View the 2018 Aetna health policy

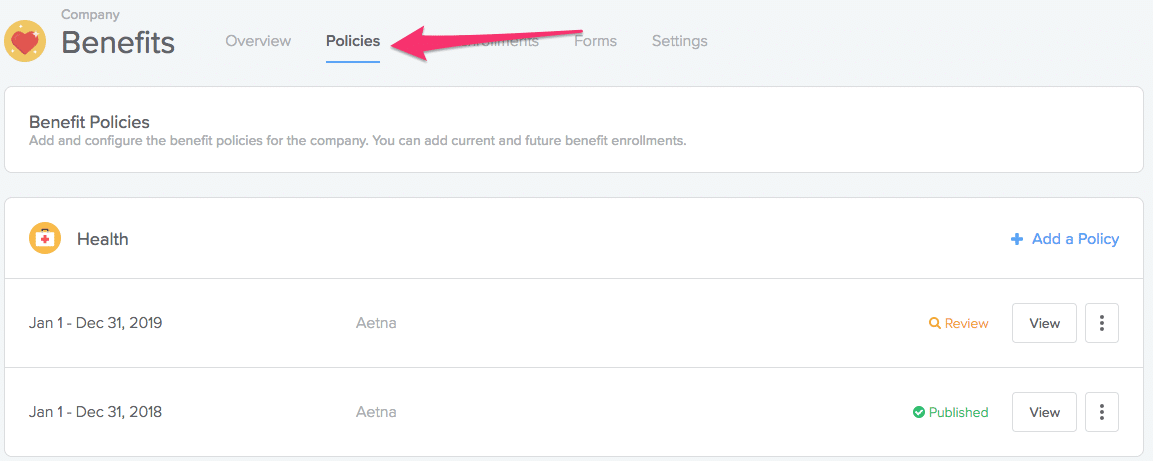1044,412
